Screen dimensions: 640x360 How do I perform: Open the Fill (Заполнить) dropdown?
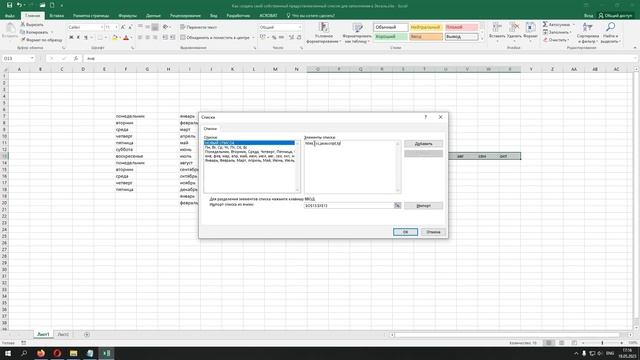click(558, 32)
